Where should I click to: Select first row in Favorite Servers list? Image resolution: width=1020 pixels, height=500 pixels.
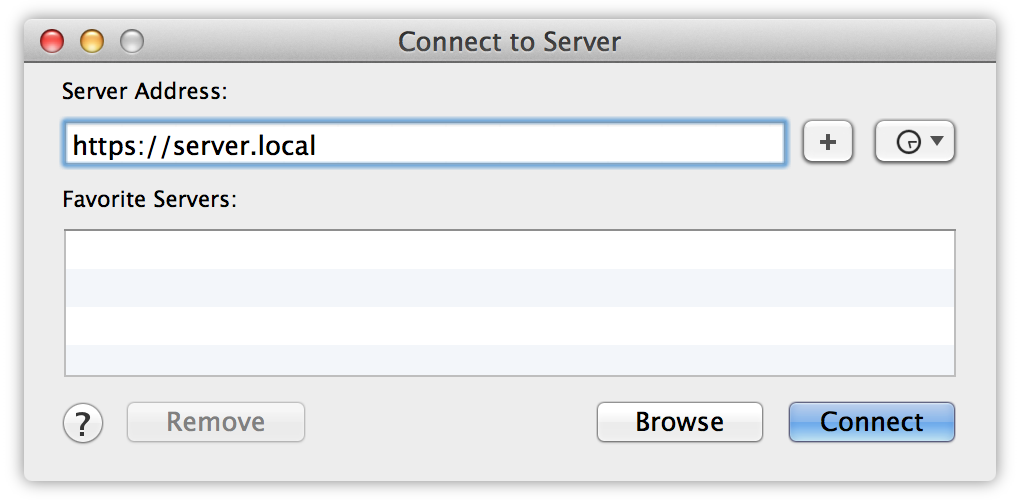point(510,250)
